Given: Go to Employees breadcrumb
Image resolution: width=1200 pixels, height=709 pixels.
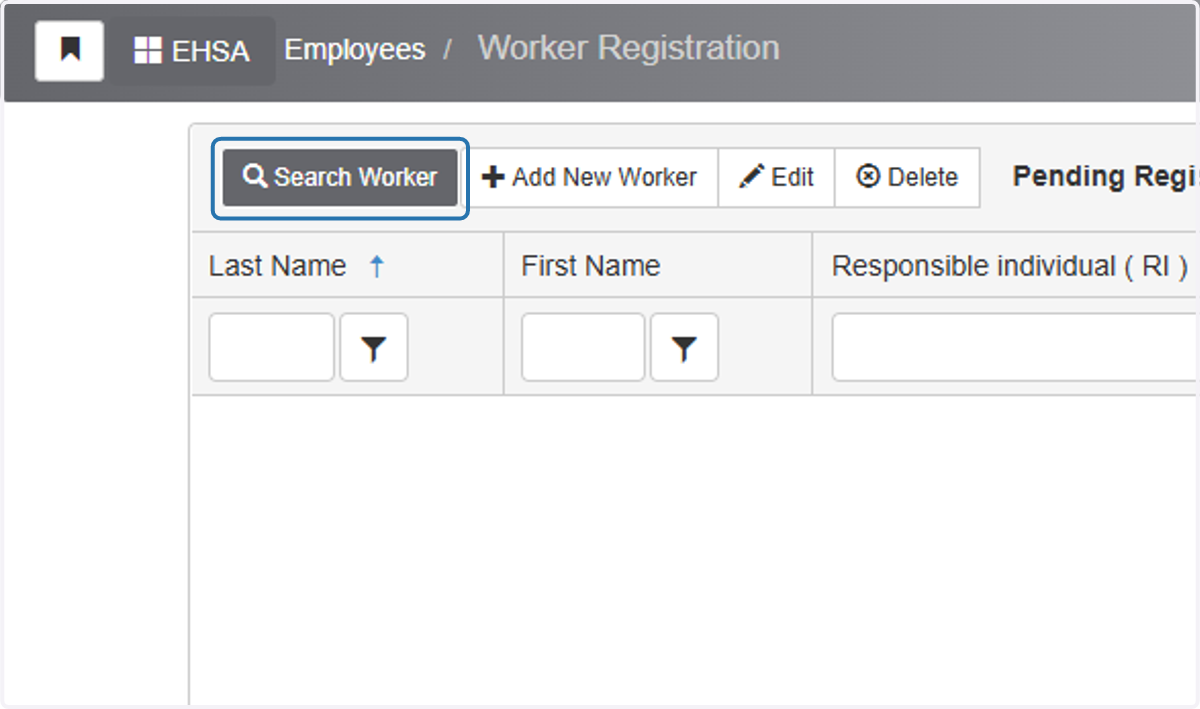Looking at the screenshot, I should click(x=355, y=50).
